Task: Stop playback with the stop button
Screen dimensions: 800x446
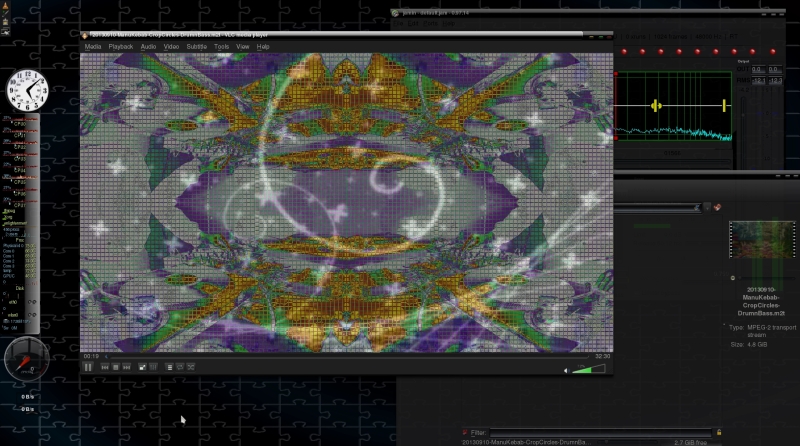Action: click(x=116, y=367)
